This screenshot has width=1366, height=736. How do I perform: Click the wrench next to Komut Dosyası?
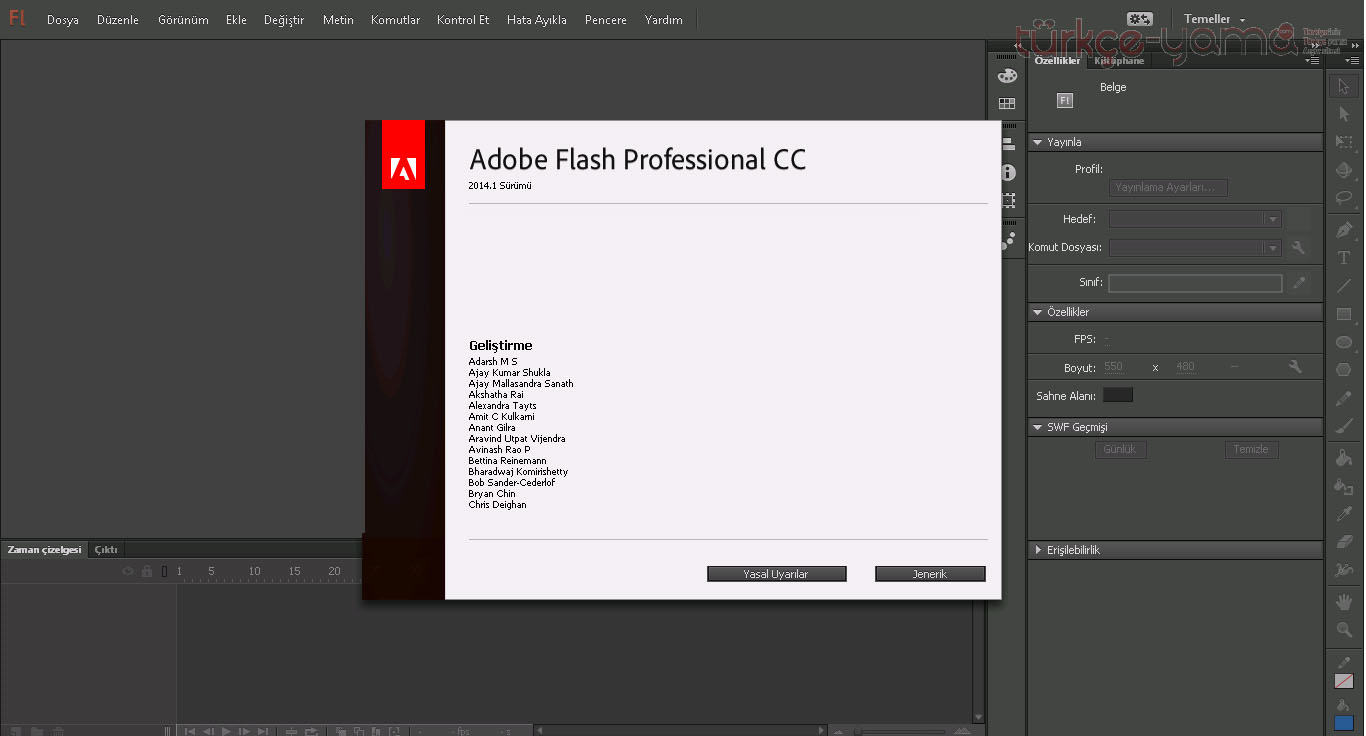coord(1298,248)
